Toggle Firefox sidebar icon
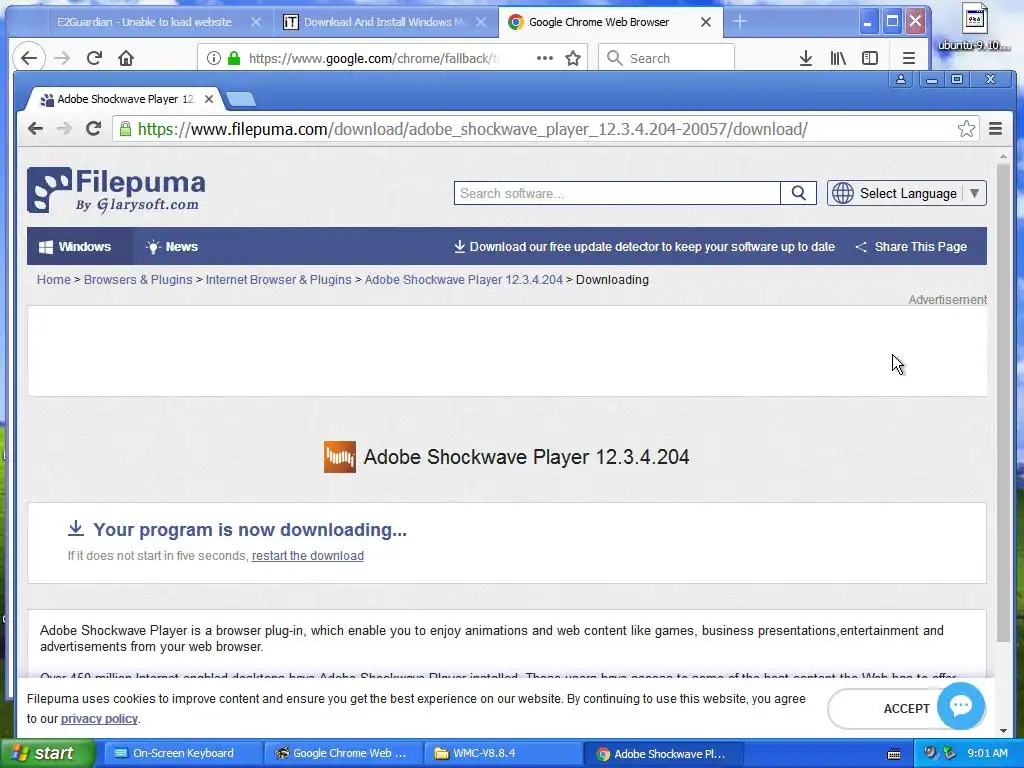This screenshot has height=768, width=1024. (x=870, y=58)
